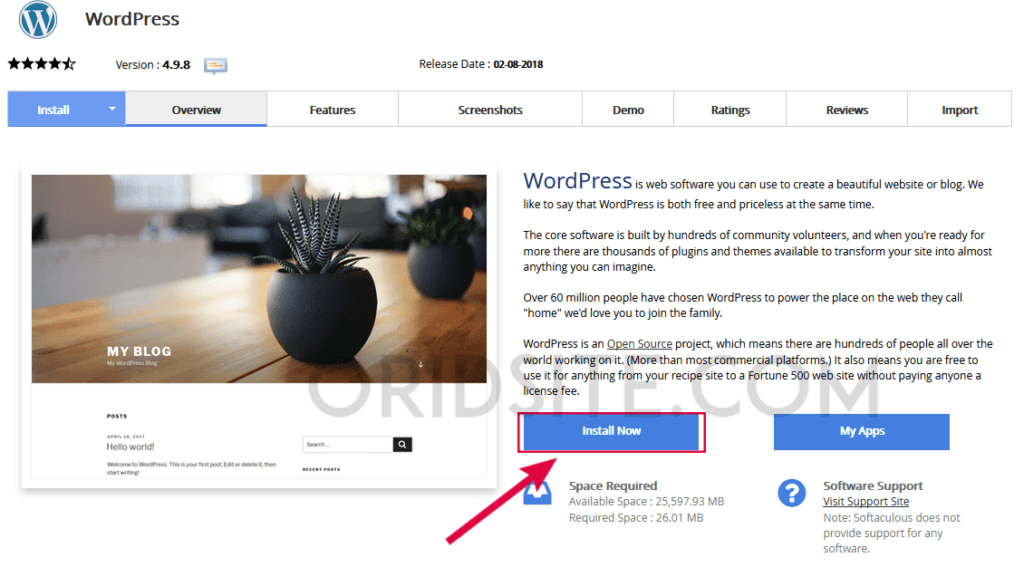
Task: View the Screenshots tab
Action: pyautogui.click(x=490, y=110)
